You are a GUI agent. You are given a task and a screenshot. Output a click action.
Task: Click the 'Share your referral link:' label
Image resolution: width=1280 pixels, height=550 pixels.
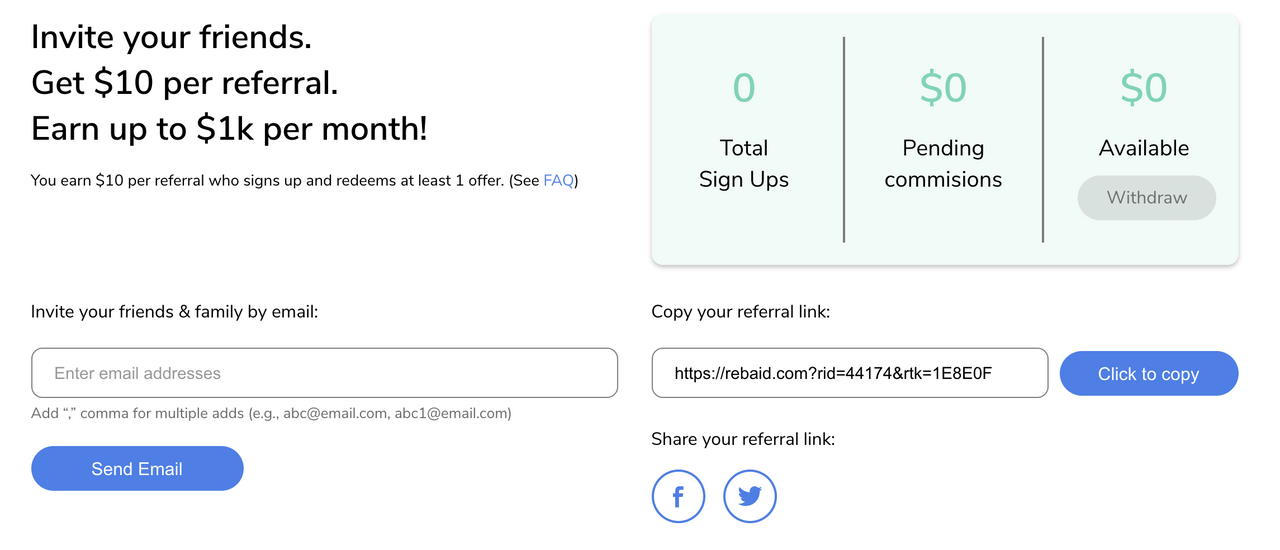[742, 439]
